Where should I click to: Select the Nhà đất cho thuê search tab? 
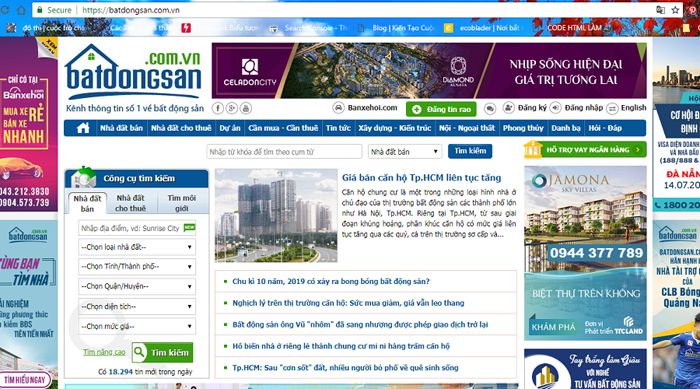(x=130, y=203)
